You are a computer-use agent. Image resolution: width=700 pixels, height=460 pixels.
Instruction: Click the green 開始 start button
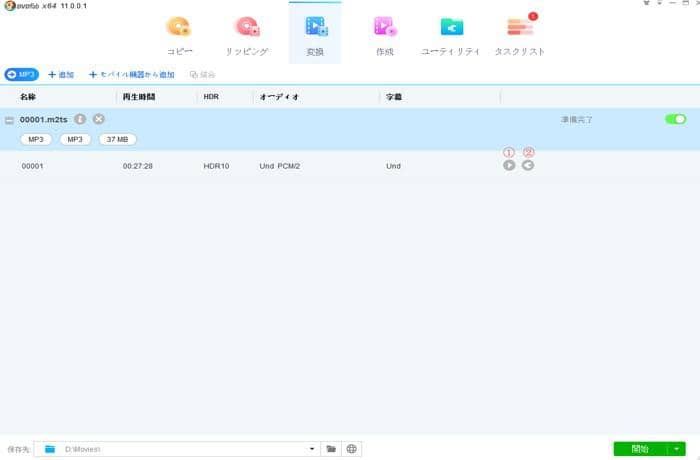(x=640, y=449)
